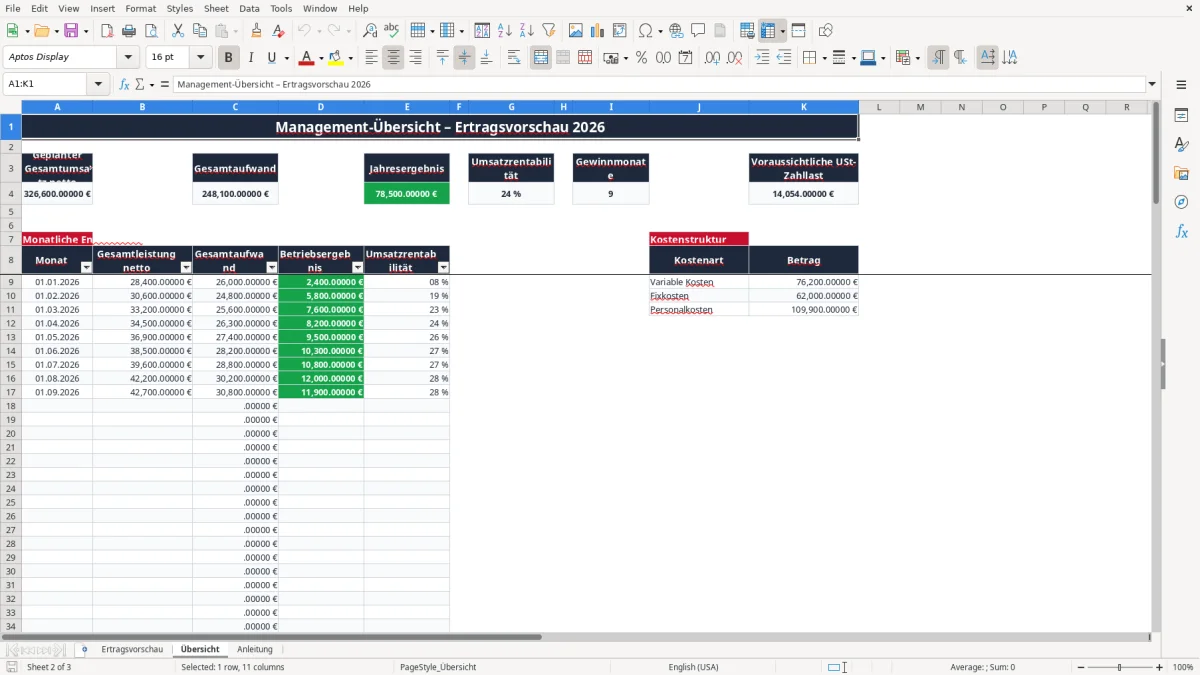This screenshot has width=1200, height=675.
Task: Open the Monat column filter dropdown
Action: 86,268
